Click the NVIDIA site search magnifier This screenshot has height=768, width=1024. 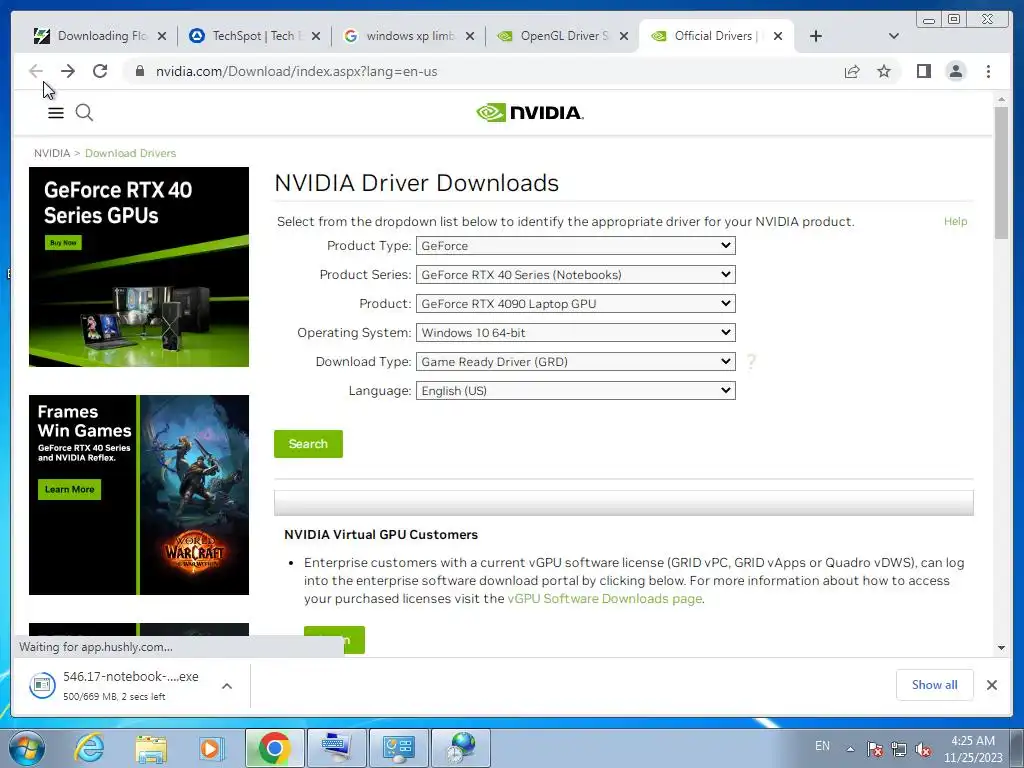coord(84,113)
